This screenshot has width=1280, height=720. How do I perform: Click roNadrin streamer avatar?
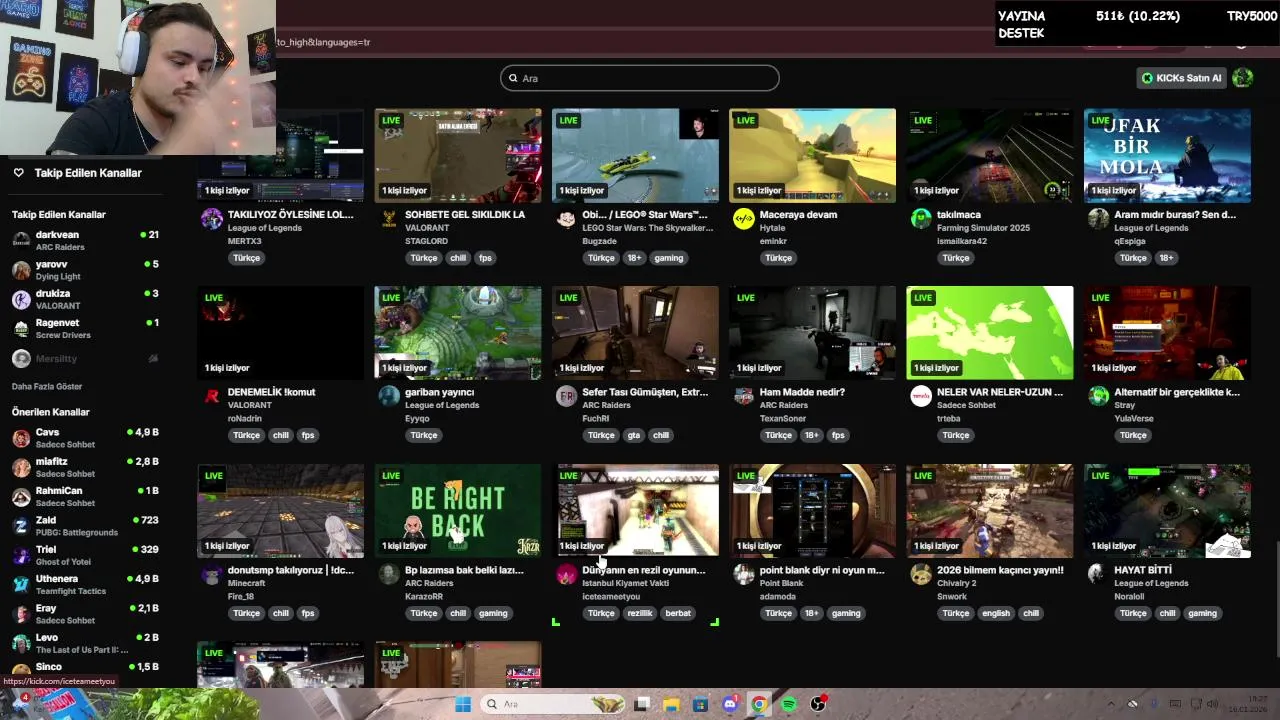(211, 397)
